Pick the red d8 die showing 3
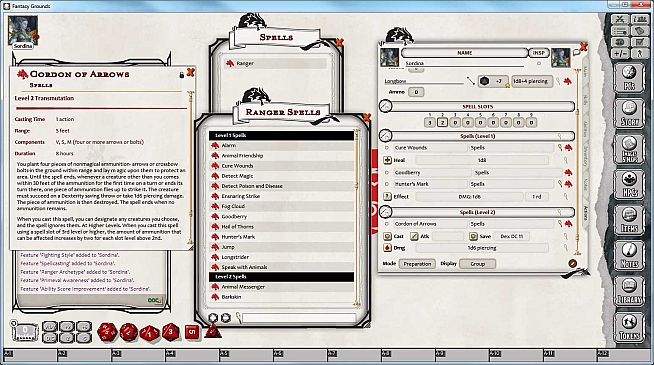This screenshot has width=654, height=365. (x=171, y=332)
